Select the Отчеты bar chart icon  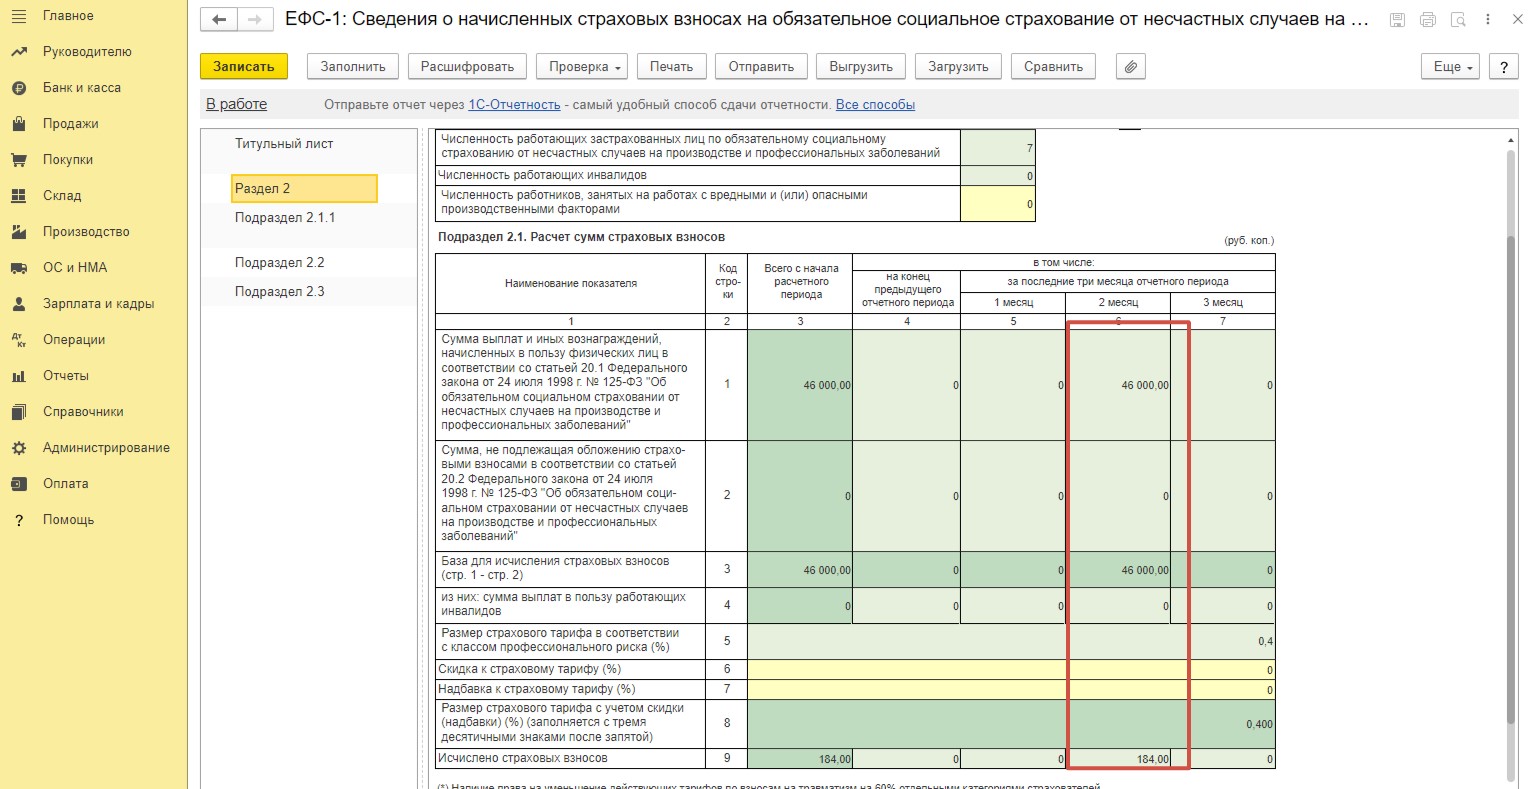(18, 376)
